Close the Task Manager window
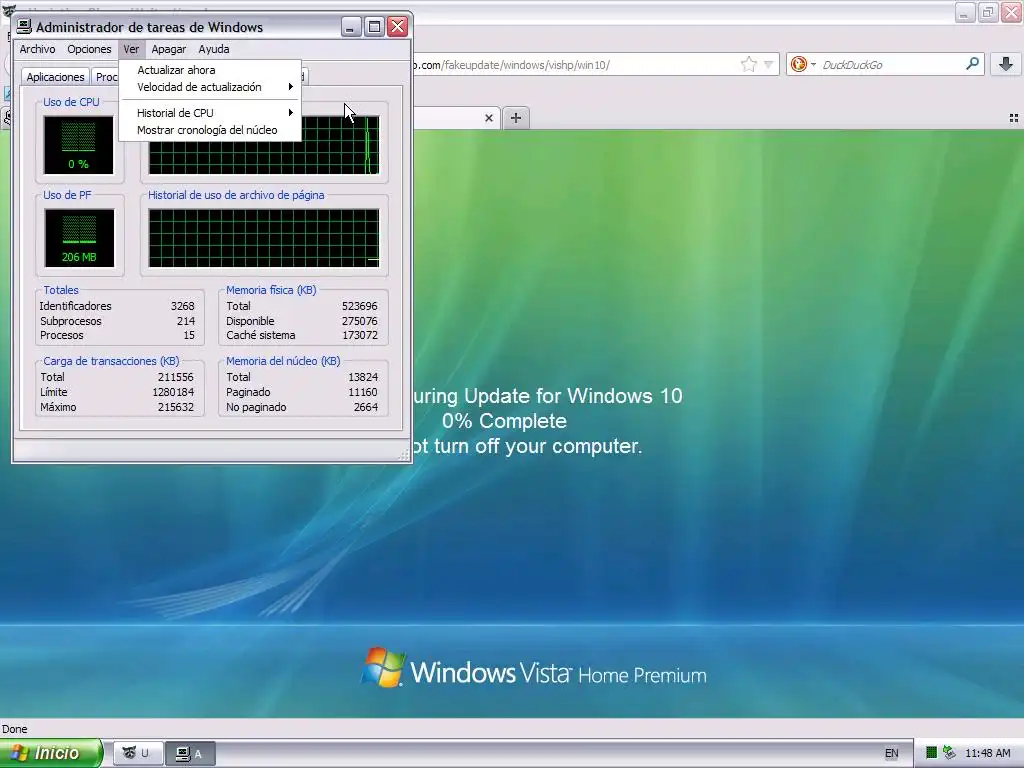 (397, 27)
